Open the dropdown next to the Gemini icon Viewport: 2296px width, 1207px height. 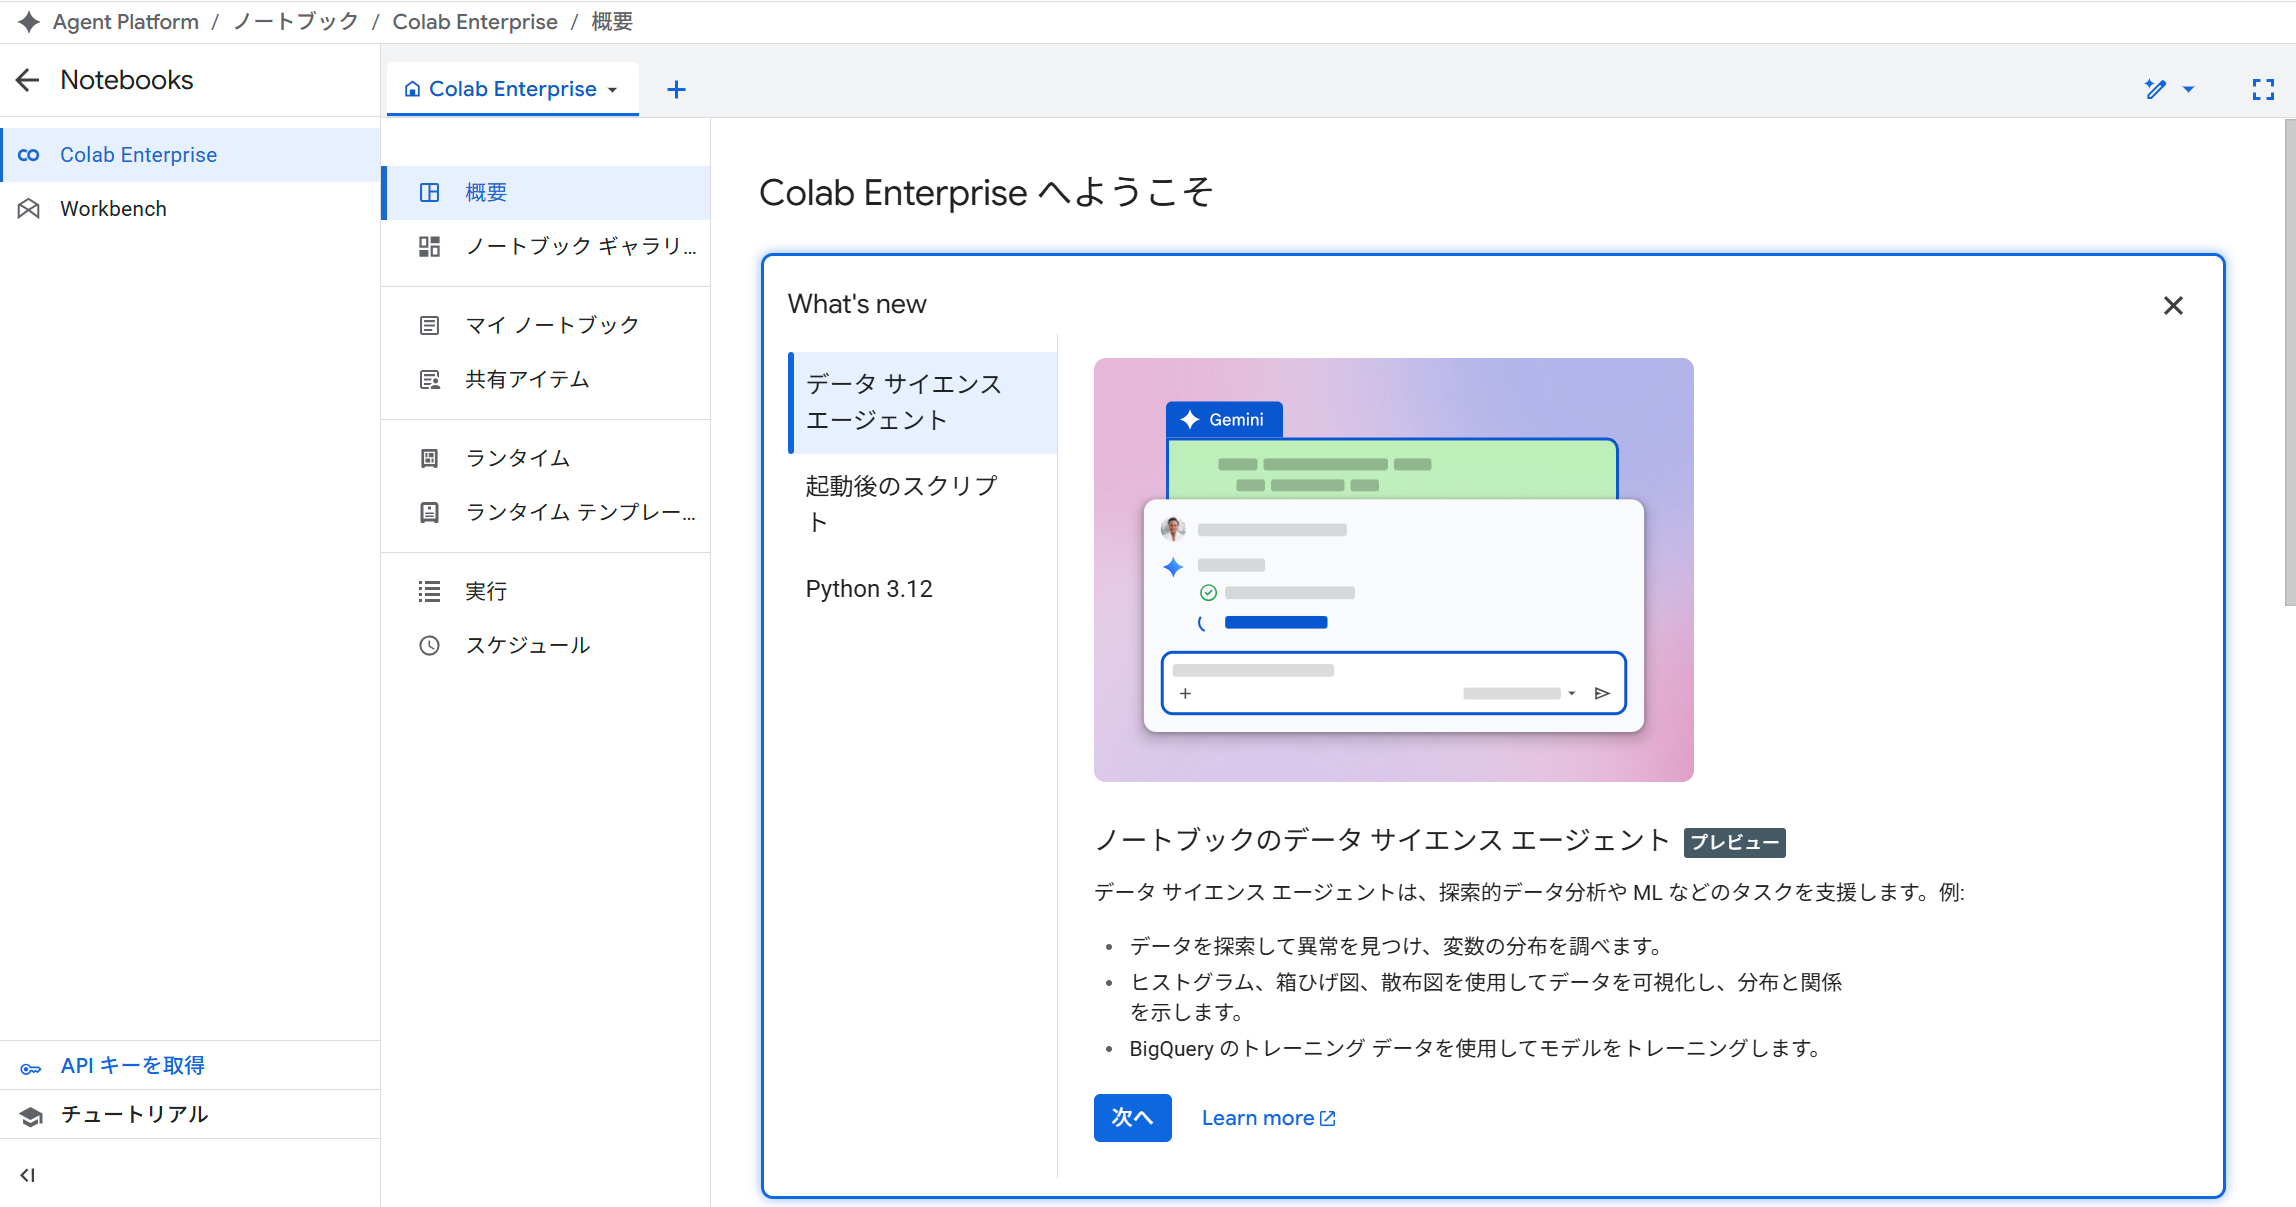[2189, 89]
